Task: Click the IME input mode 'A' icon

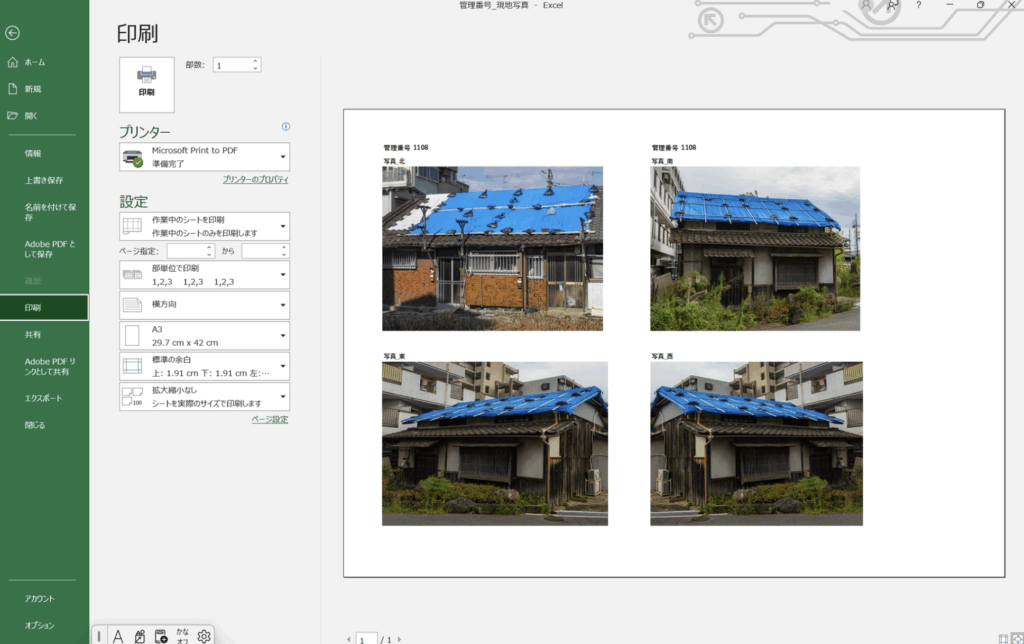Action: pos(118,636)
